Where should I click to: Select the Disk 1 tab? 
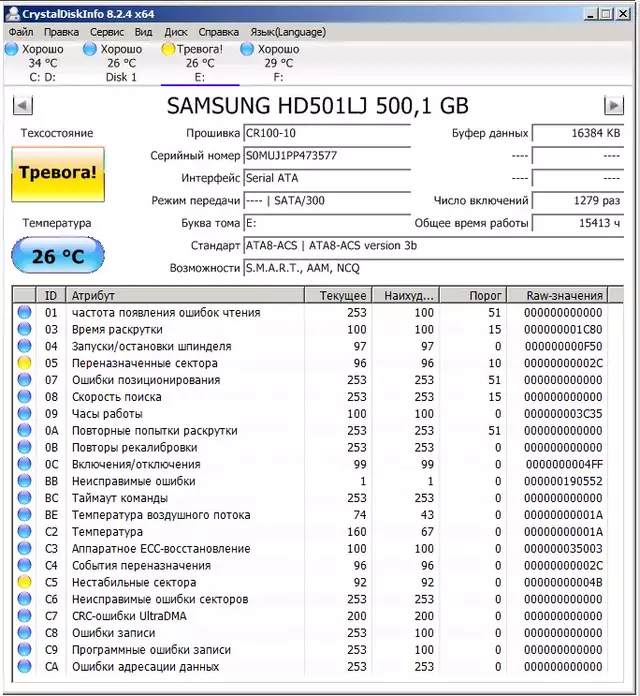pos(121,63)
